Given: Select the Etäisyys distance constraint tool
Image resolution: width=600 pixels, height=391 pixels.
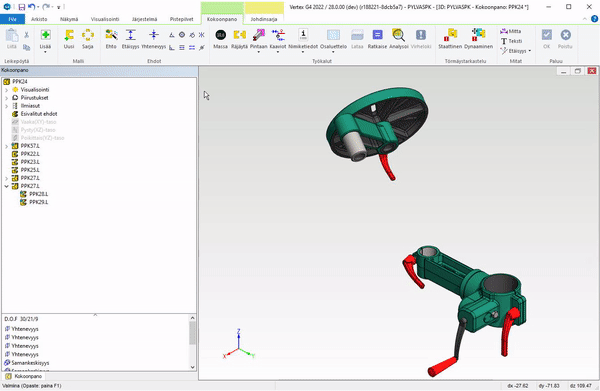Looking at the screenshot, I should 130,35.
